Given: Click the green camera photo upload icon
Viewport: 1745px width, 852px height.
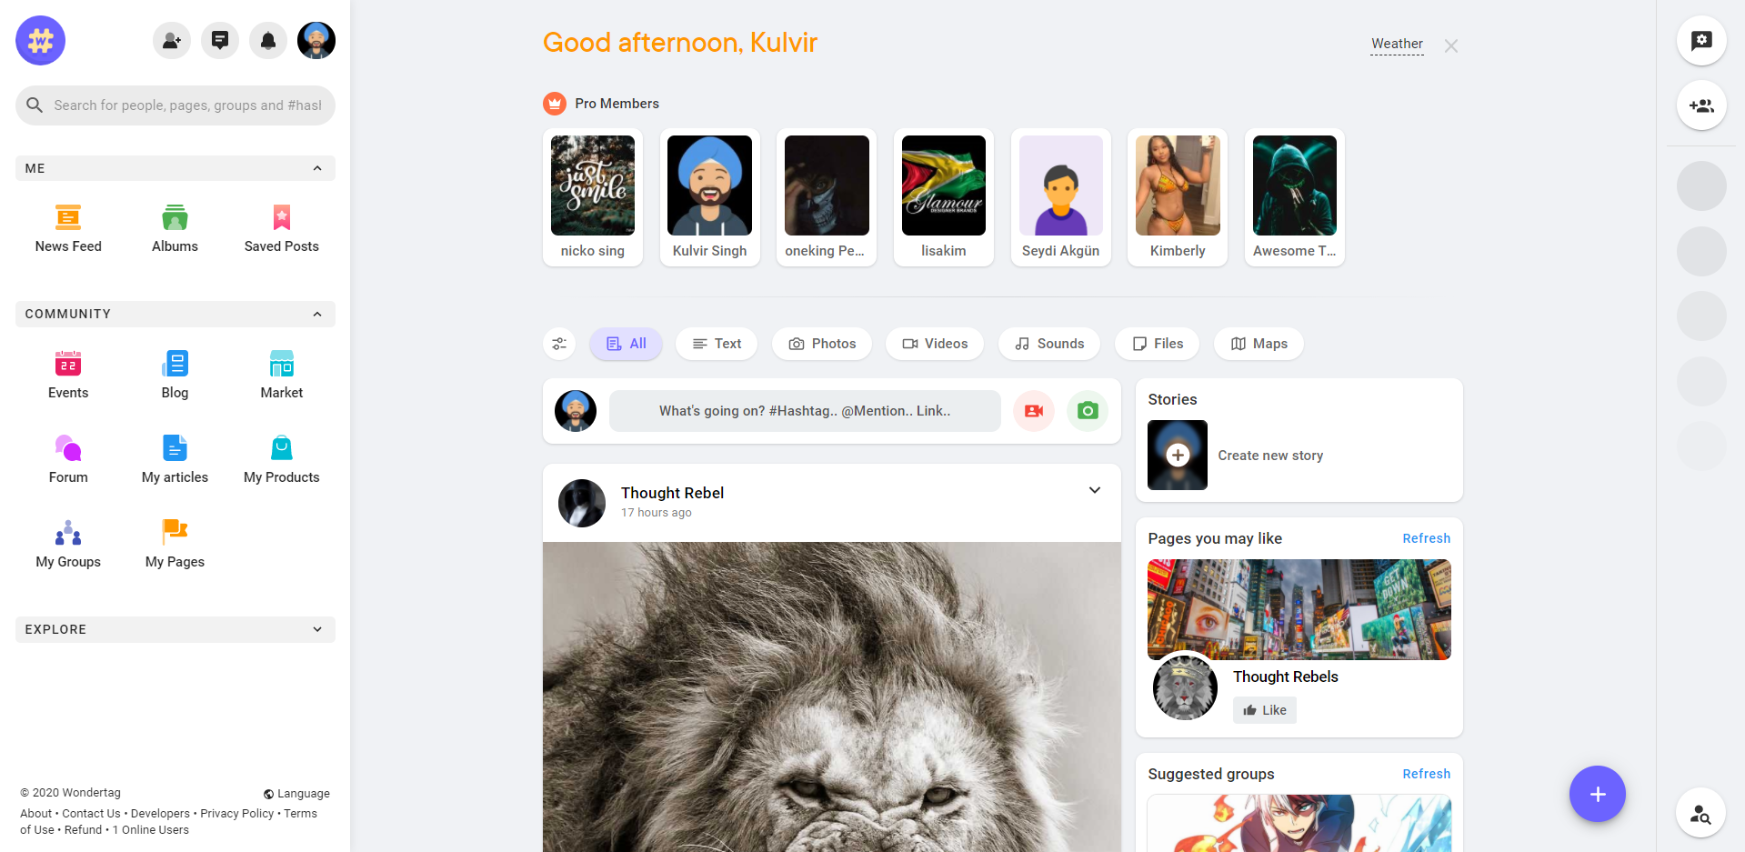Looking at the screenshot, I should 1088,411.
